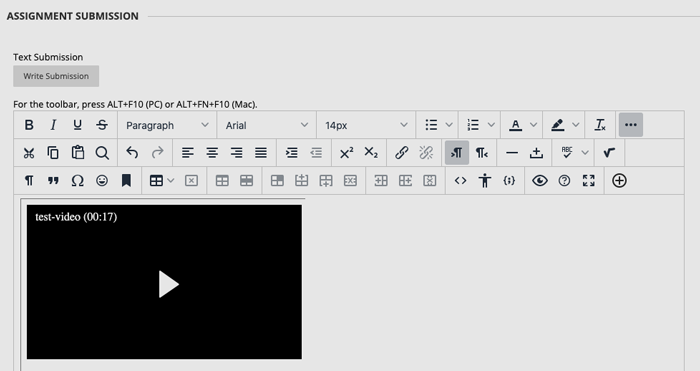
Task: Insert a code sample snippet
Action: pos(509,180)
